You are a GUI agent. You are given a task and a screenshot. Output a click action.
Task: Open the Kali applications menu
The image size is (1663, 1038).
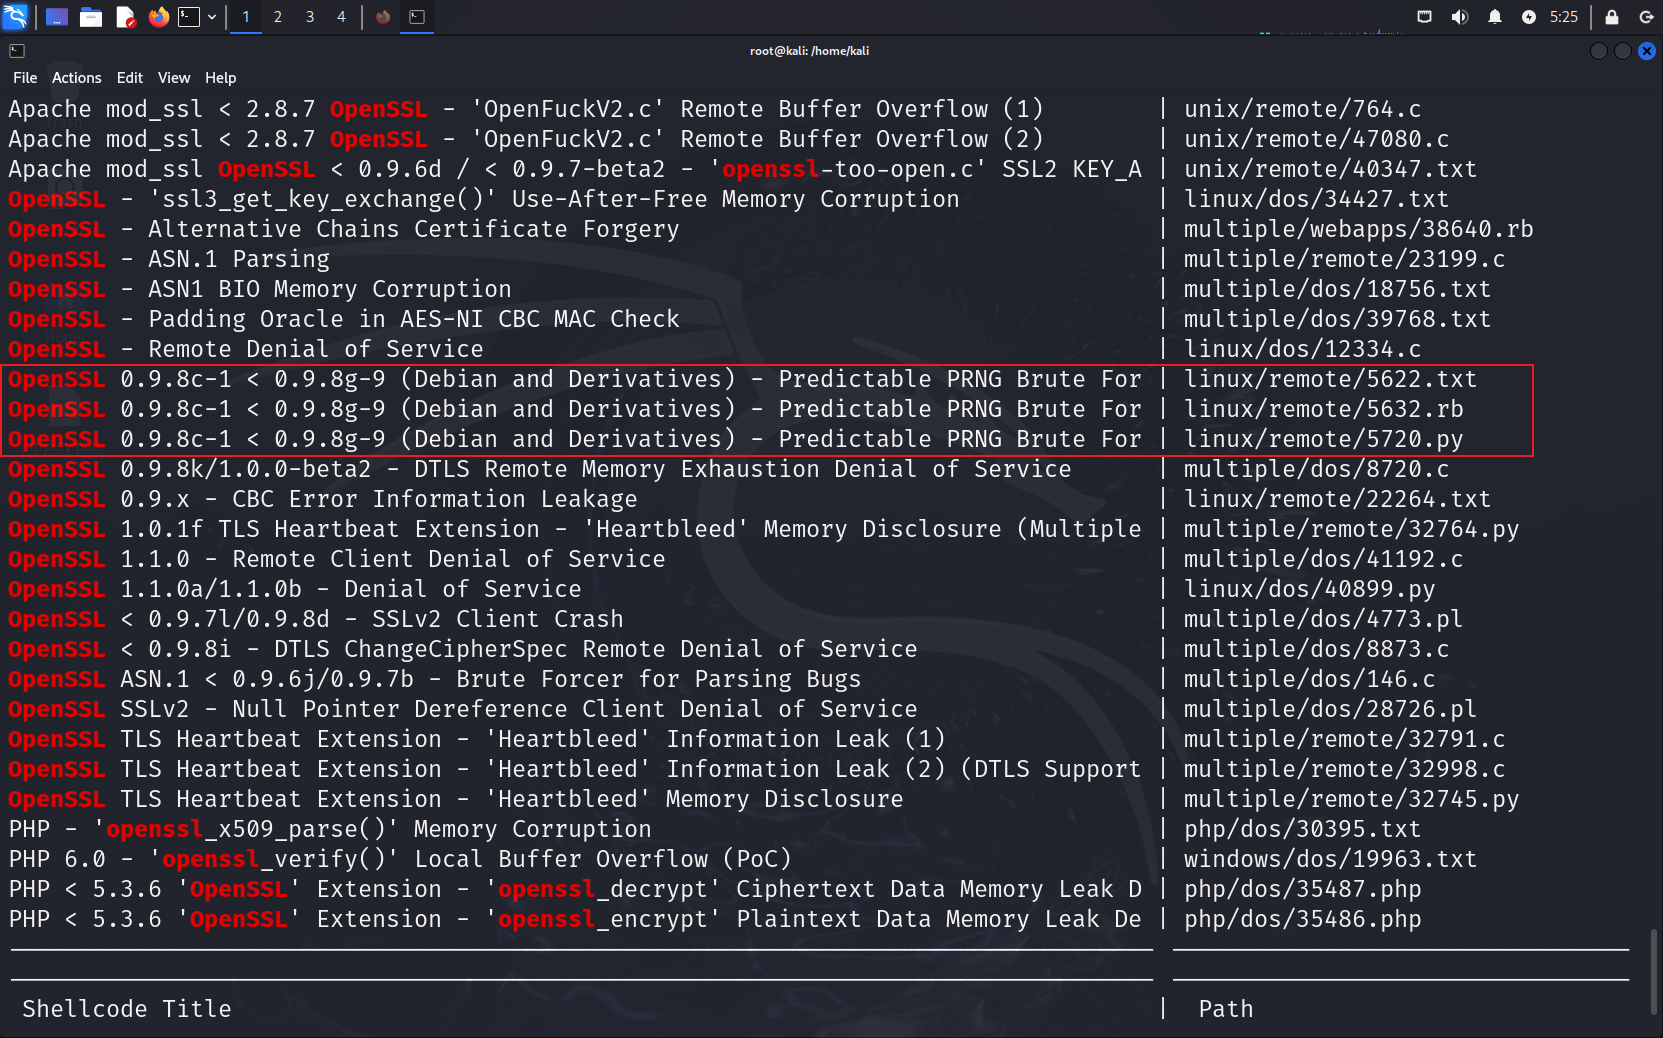16,17
